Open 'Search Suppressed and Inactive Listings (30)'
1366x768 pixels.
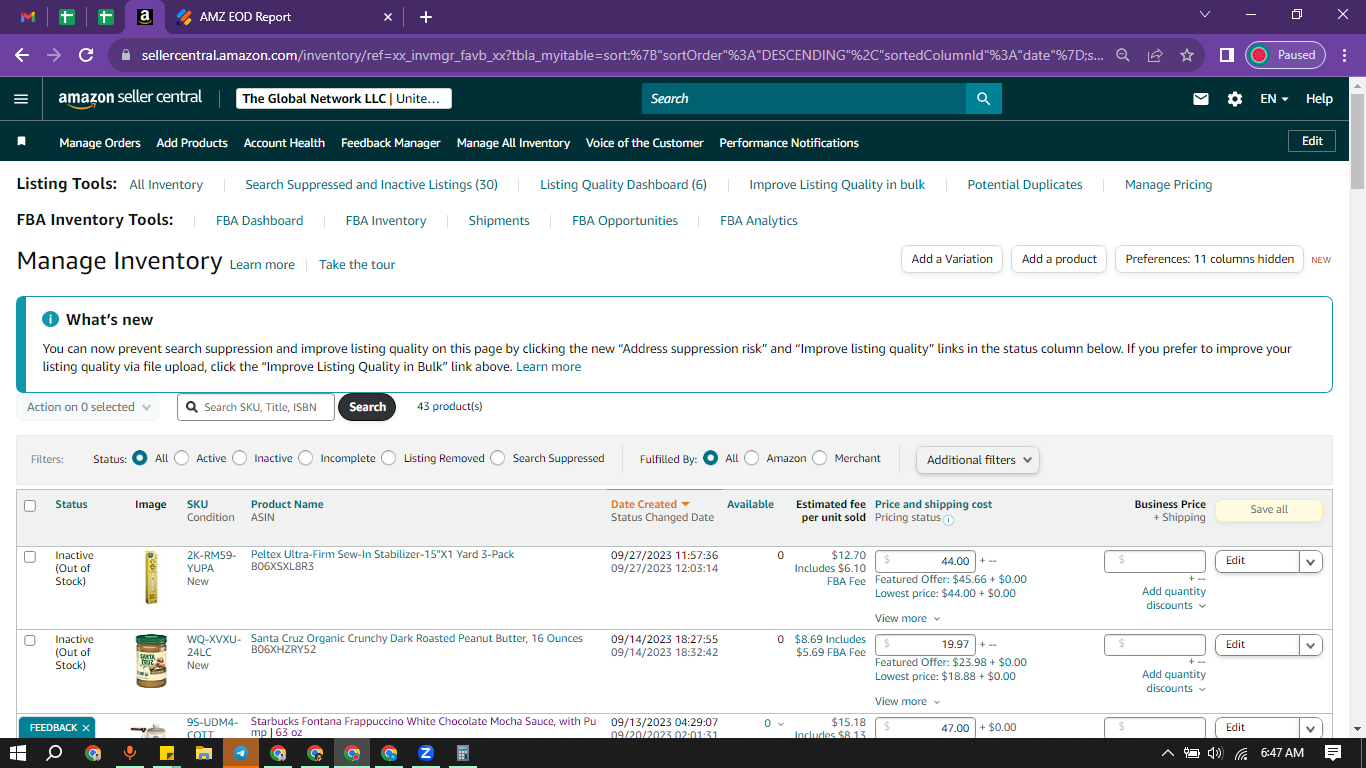click(x=372, y=185)
